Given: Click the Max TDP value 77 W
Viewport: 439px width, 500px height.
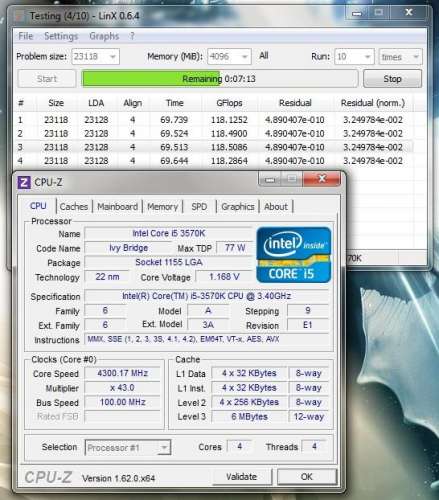Looking at the screenshot, I should point(235,248).
